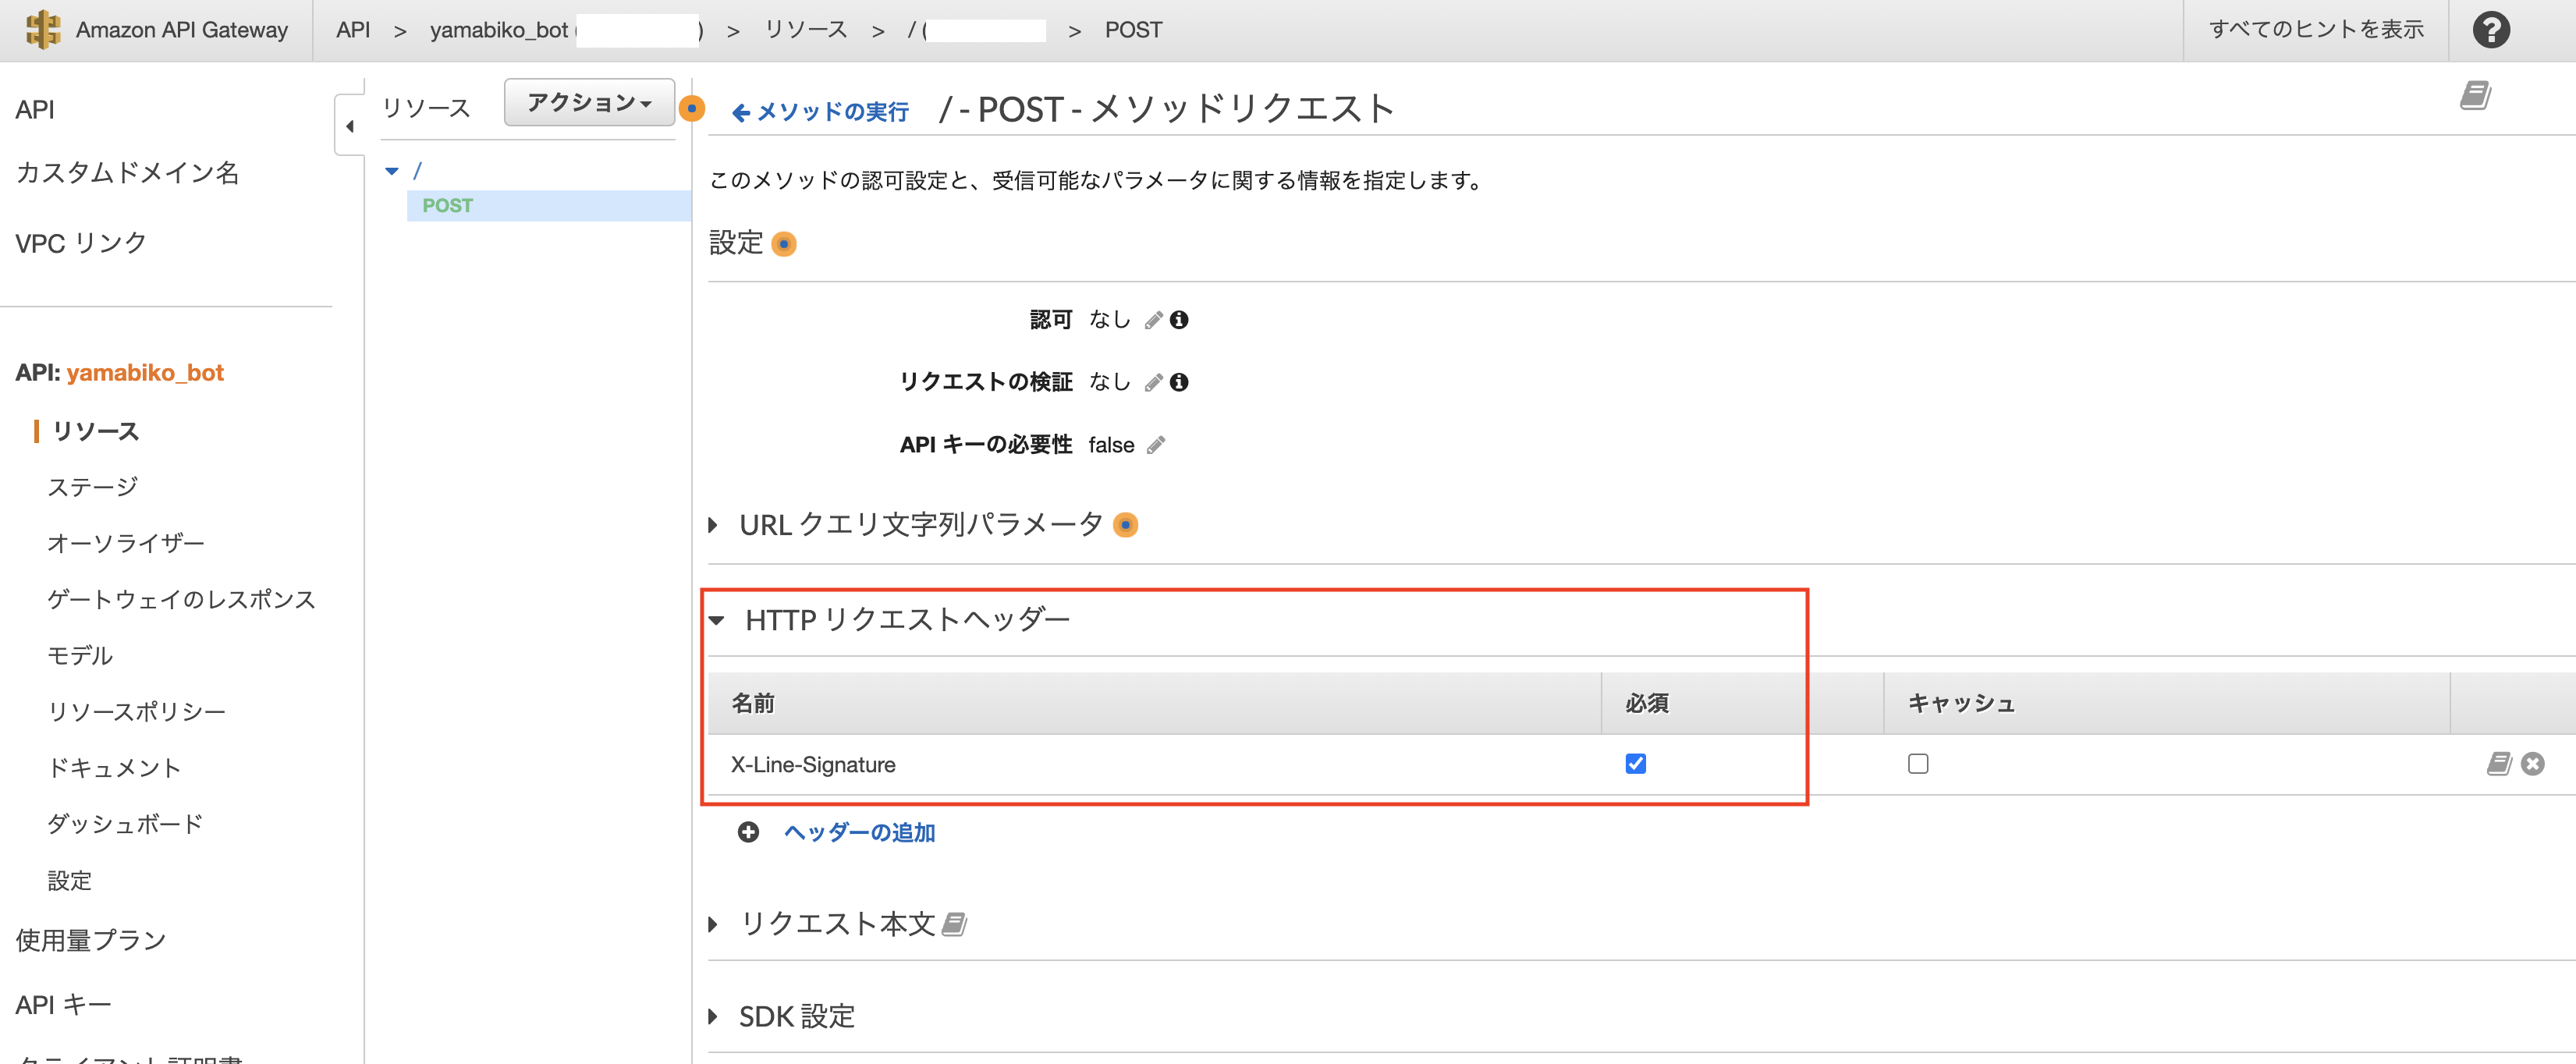Open カスタムドメイン名 in navigation
2576x1064 pixels.
coord(127,173)
